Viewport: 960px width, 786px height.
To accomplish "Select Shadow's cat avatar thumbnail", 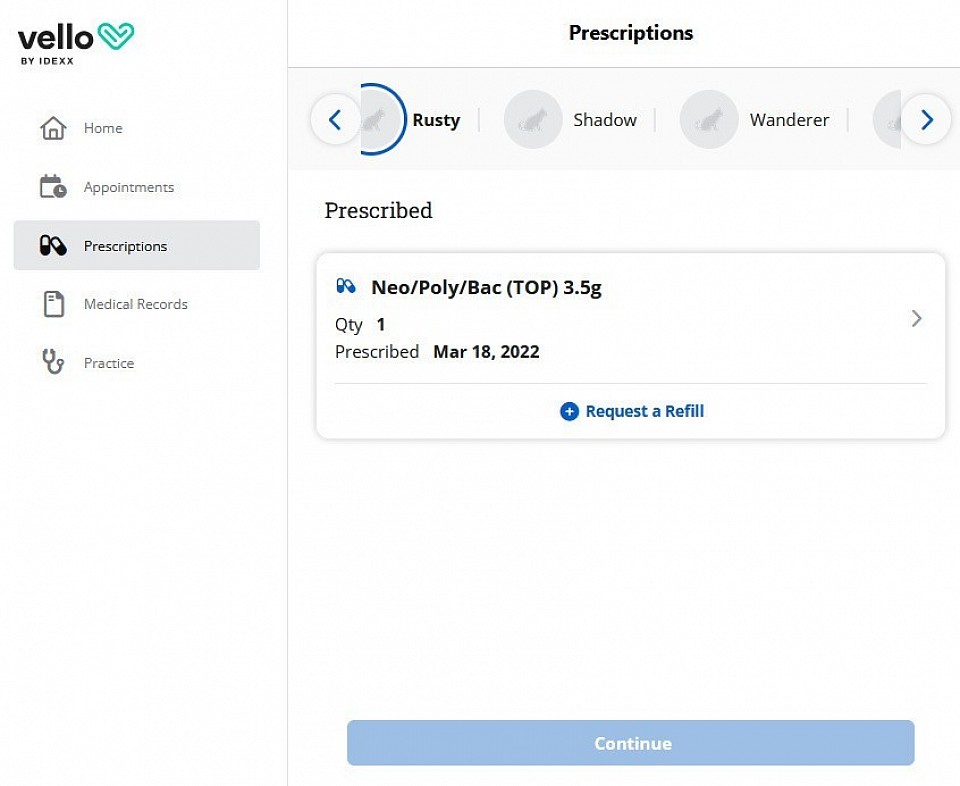I will tap(533, 119).
